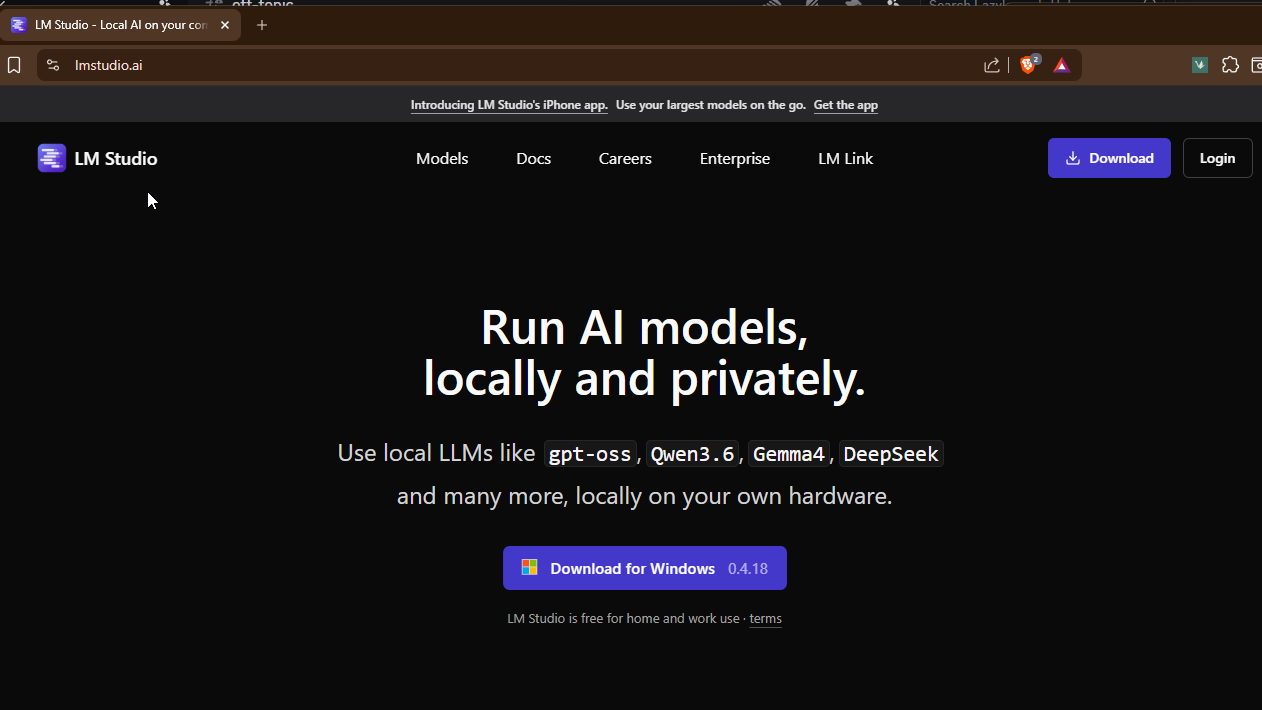Click the version number 0.4.18
Image resolution: width=1262 pixels, height=710 pixels.
pyautogui.click(x=748, y=568)
